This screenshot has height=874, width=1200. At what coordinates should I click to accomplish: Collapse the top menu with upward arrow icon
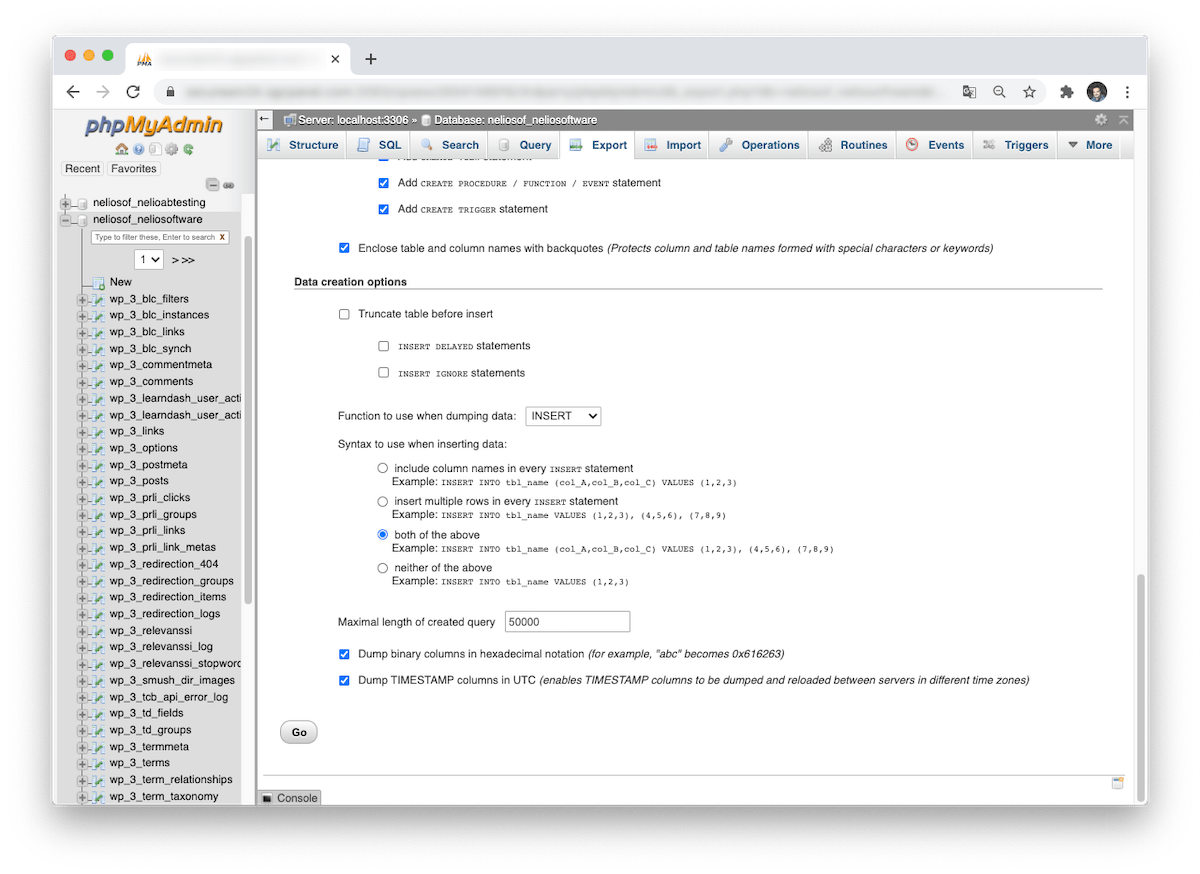(1124, 119)
